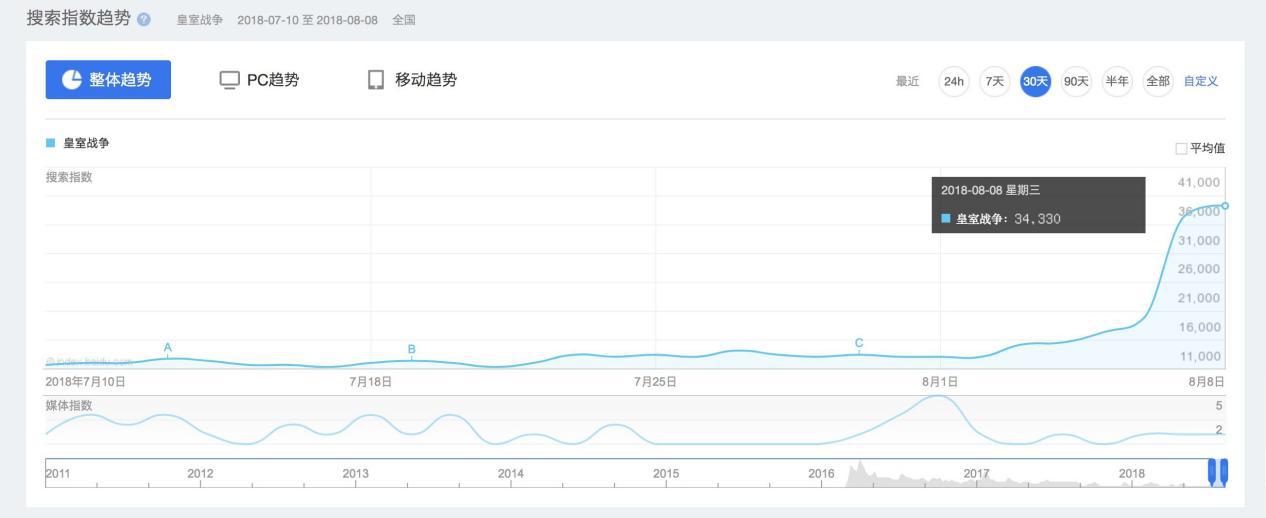Click the help question mark icon beside 搜索指数趋势

[x=145, y=20]
